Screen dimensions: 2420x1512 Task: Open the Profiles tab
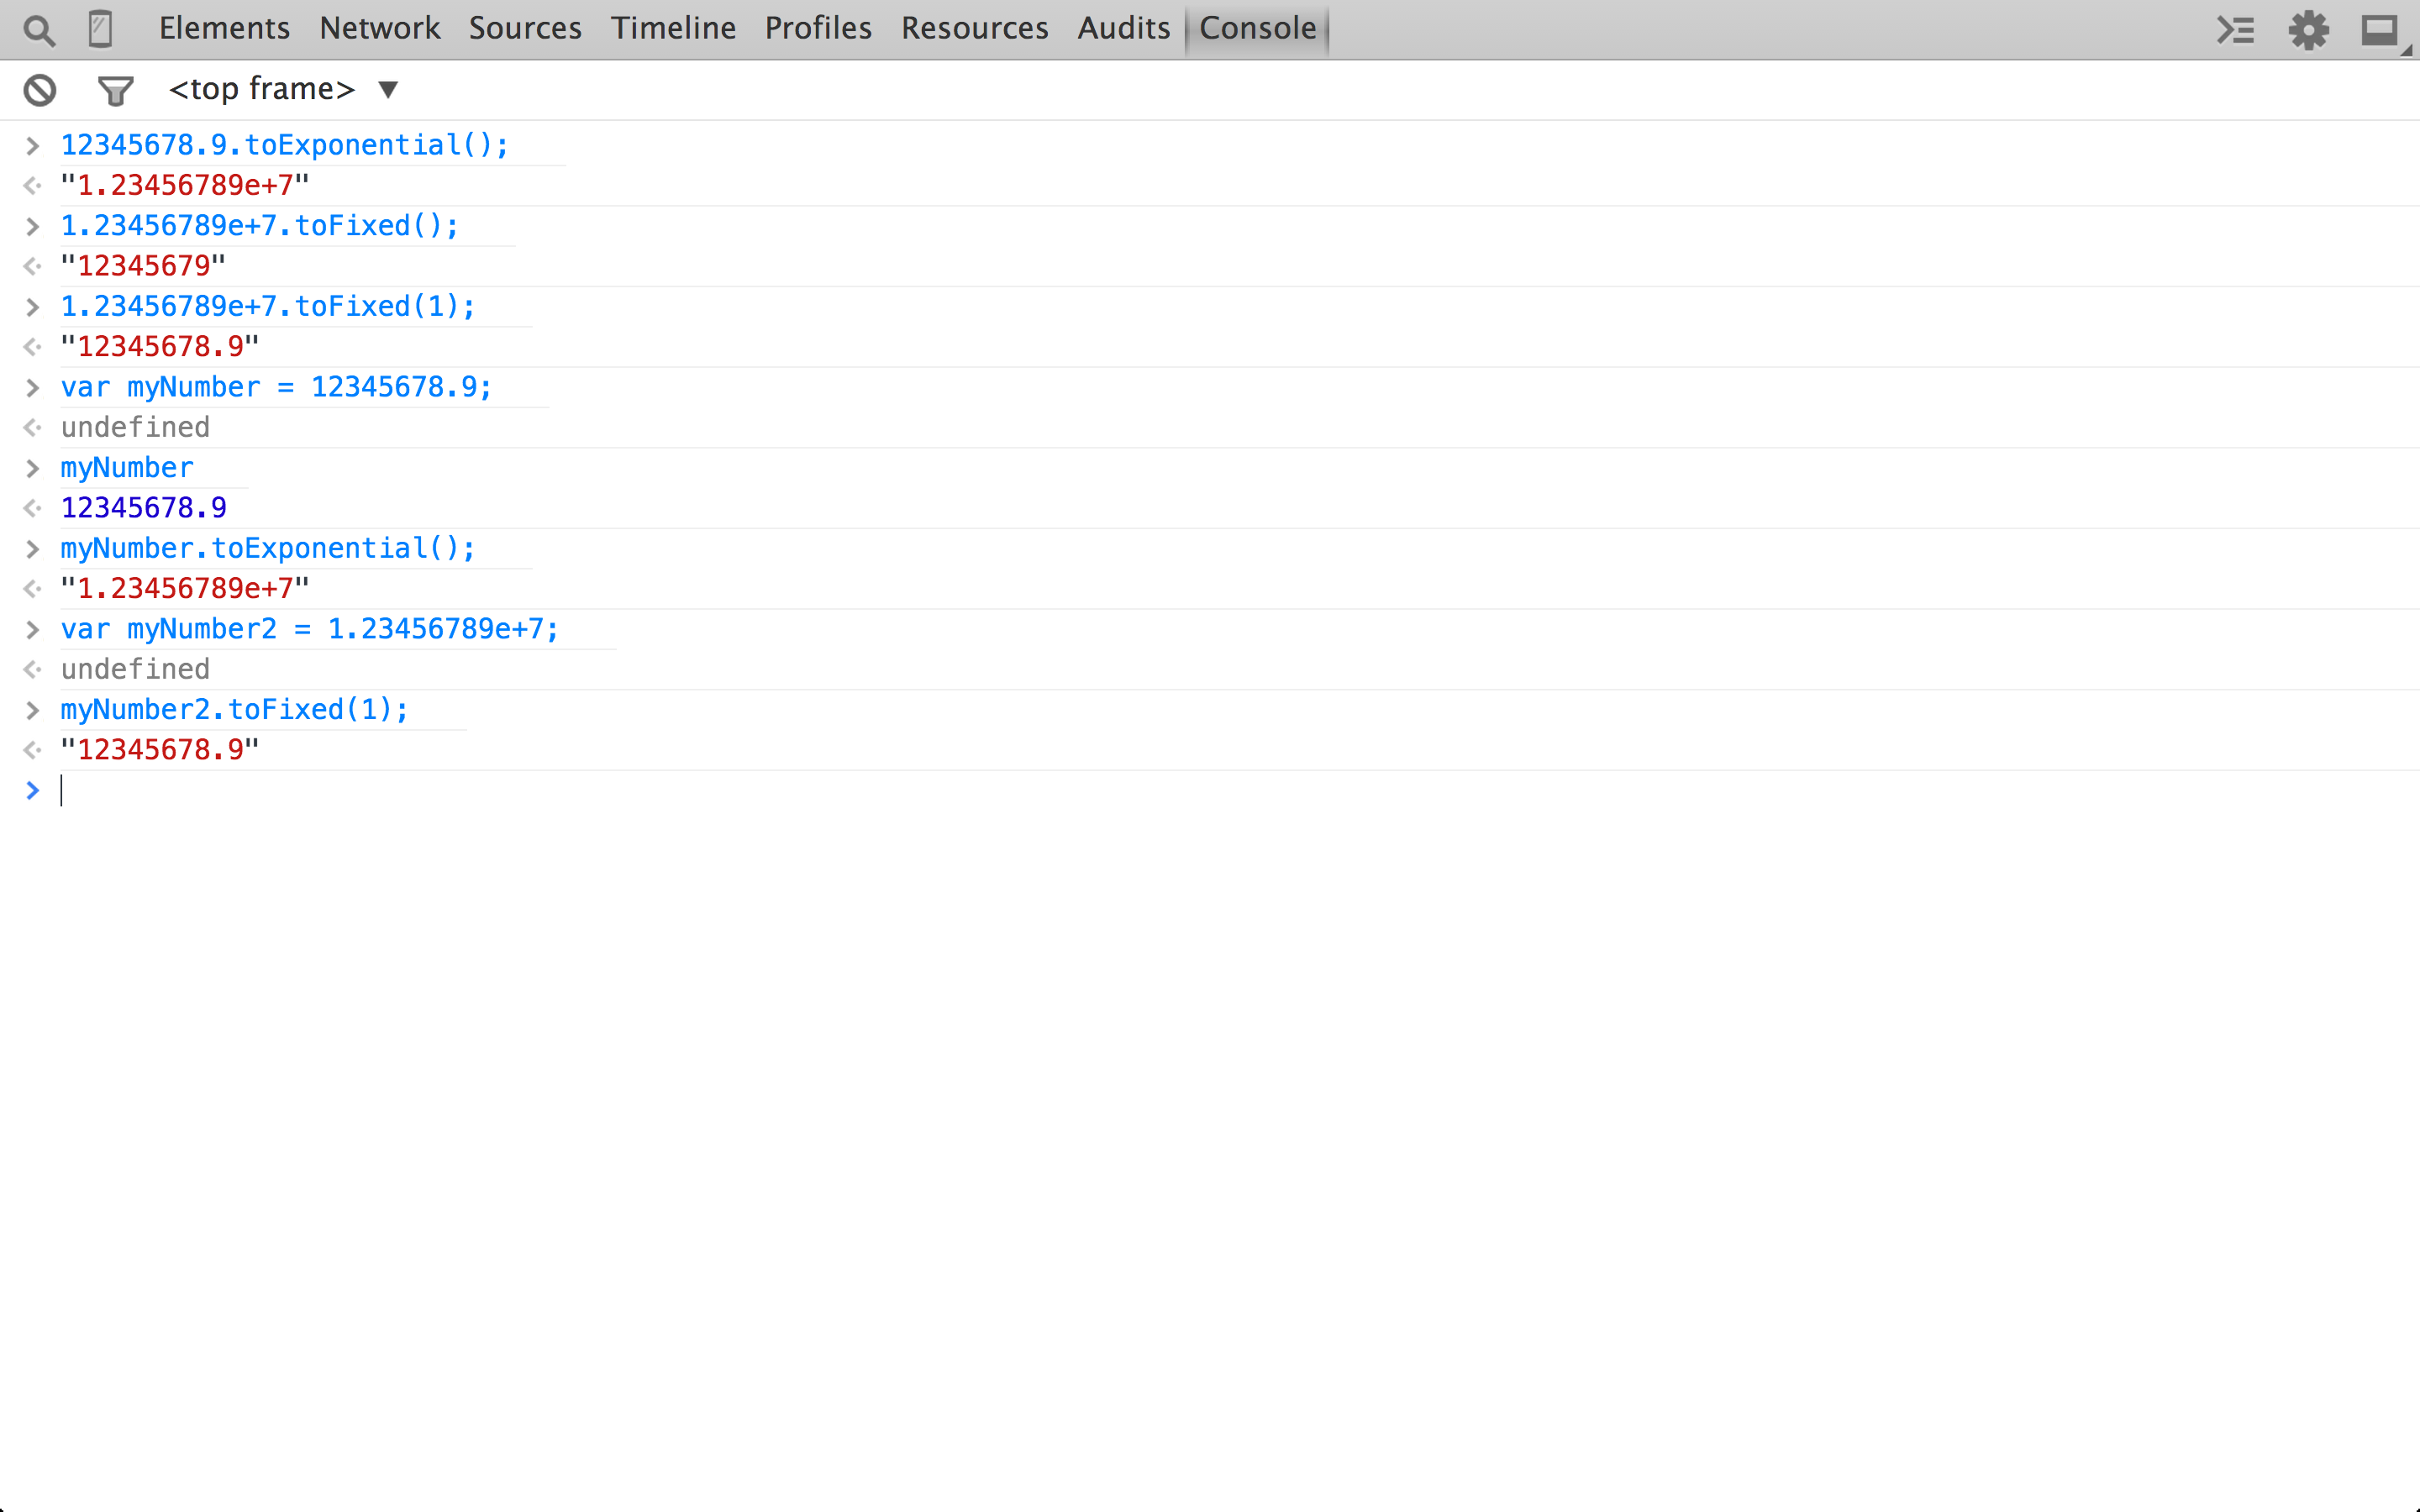pyautogui.click(x=818, y=28)
